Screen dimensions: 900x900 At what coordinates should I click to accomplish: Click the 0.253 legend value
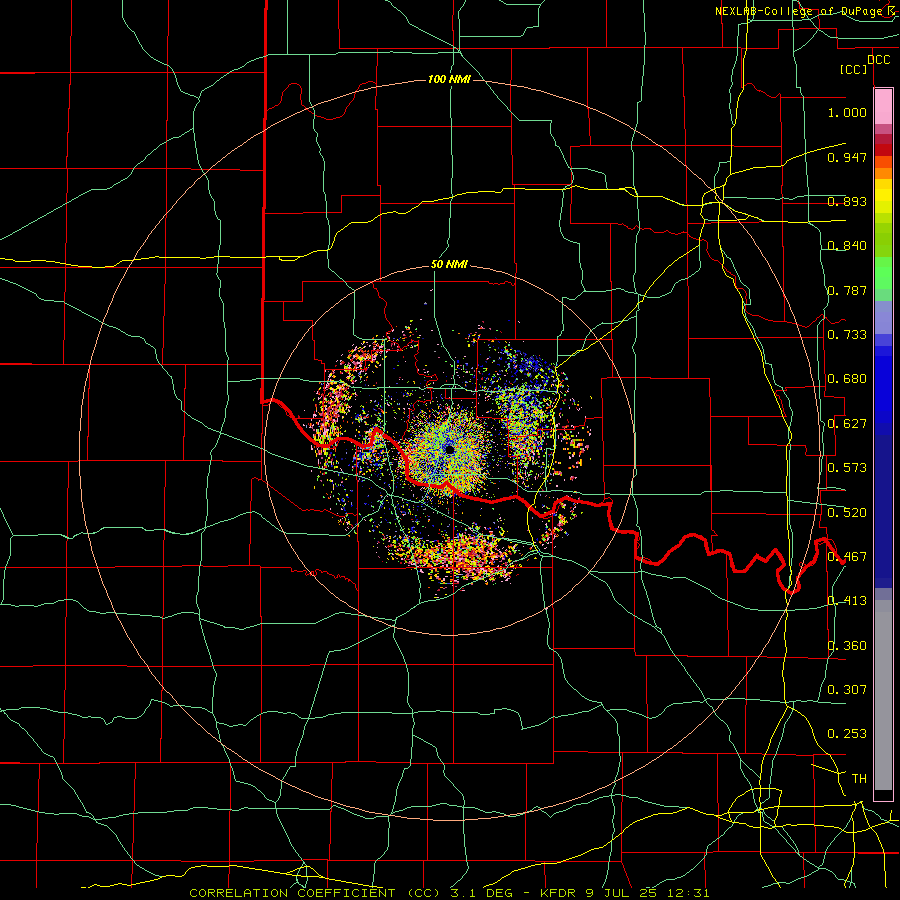pyautogui.click(x=847, y=734)
